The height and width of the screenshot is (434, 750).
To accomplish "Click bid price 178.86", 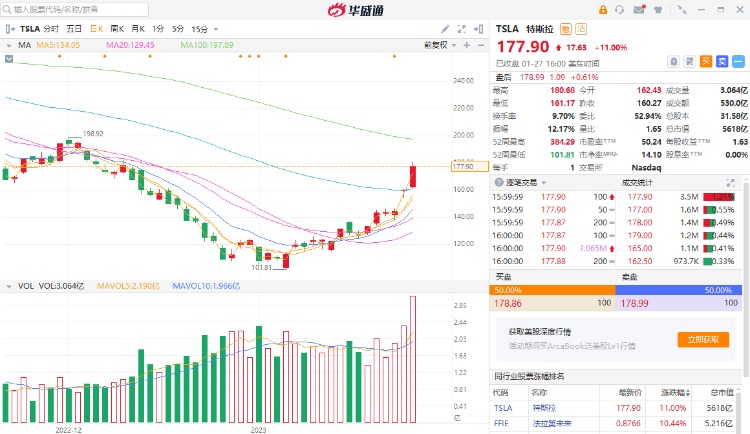I will tap(508, 303).
